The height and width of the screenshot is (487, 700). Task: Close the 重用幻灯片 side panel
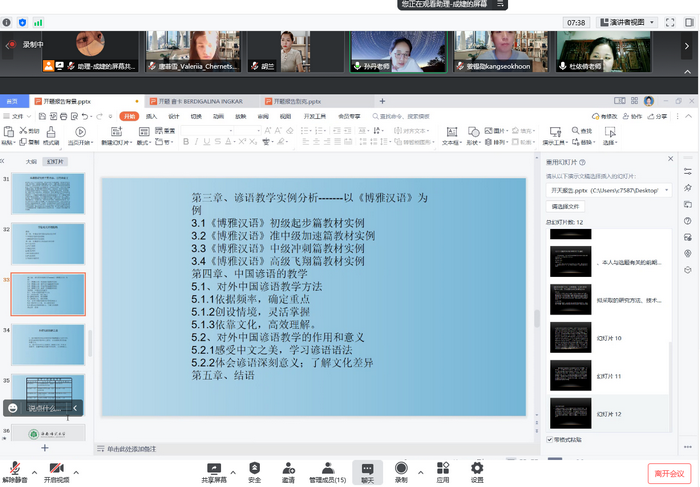point(669,160)
